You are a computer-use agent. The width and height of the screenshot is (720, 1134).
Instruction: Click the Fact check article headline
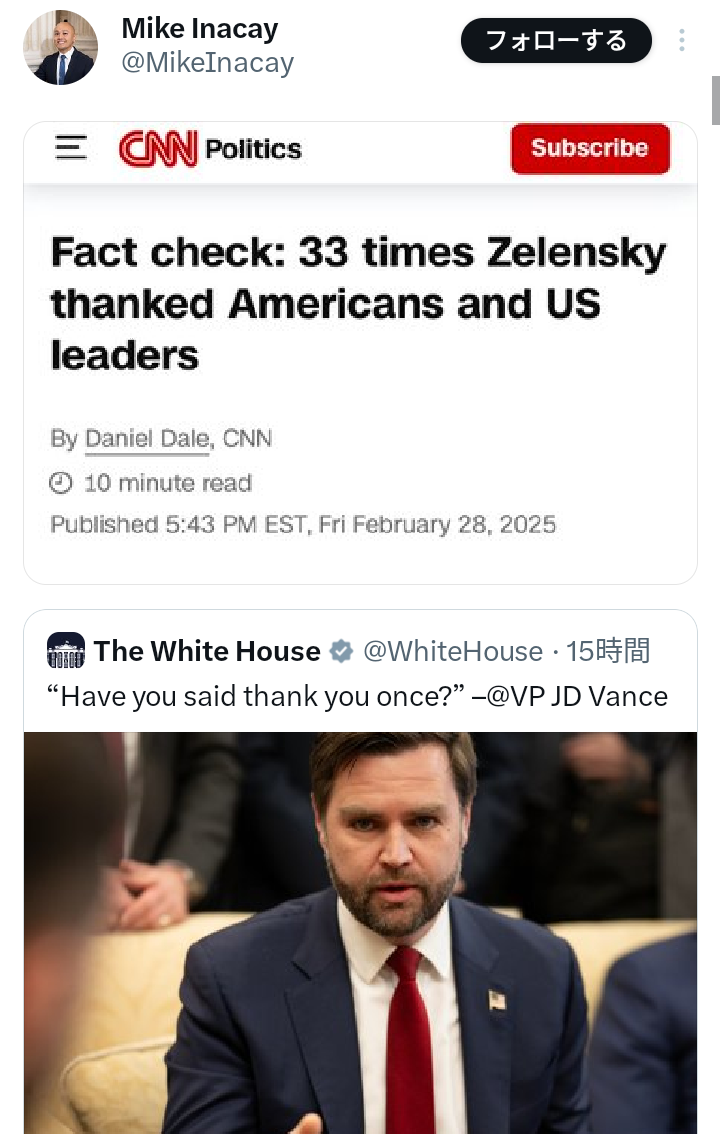click(x=358, y=303)
